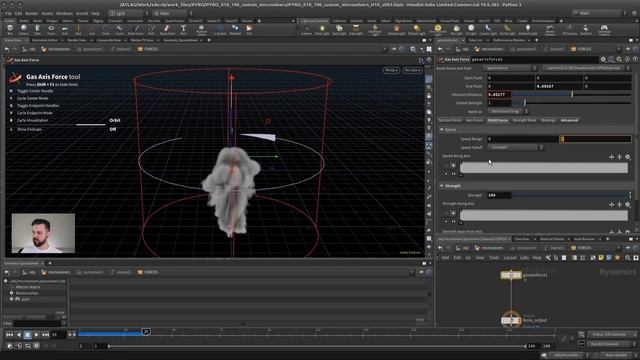
Task: Select the gasaxisforce1 node
Action: [511, 275]
